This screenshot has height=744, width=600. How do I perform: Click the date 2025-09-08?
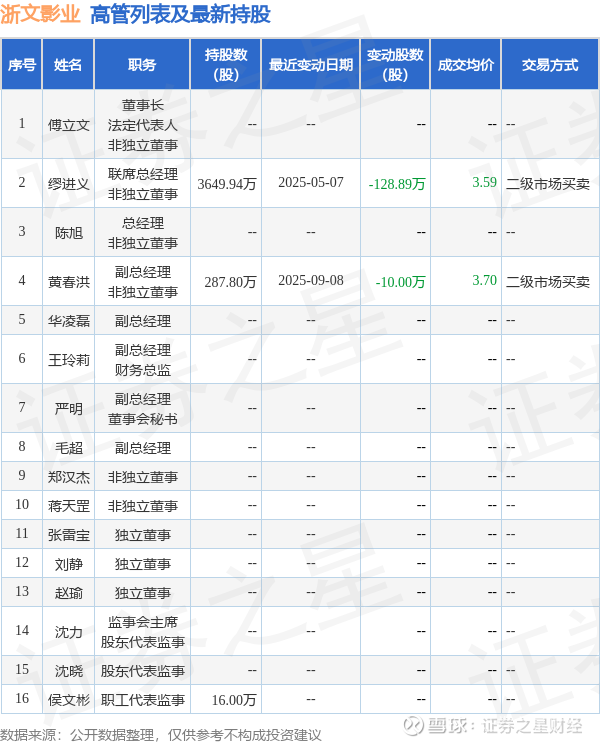pyautogui.click(x=311, y=280)
